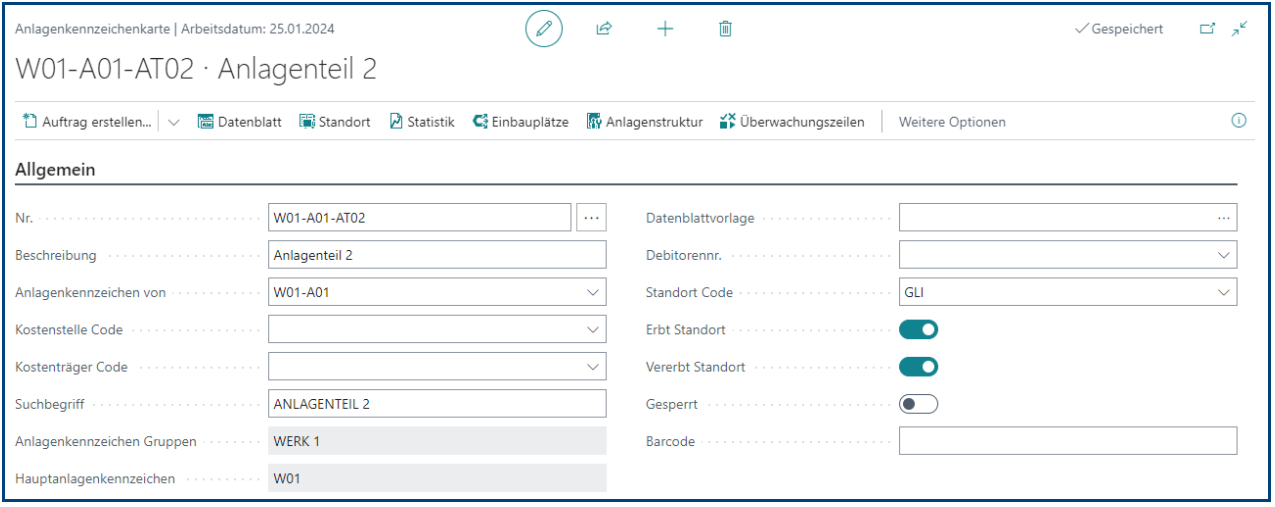
Task: Click the Barcode input field
Action: [1068, 441]
